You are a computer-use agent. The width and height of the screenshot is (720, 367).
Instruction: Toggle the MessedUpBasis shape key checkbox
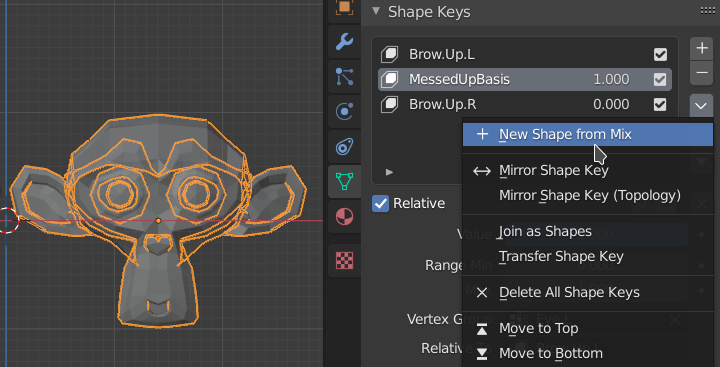tap(660, 79)
